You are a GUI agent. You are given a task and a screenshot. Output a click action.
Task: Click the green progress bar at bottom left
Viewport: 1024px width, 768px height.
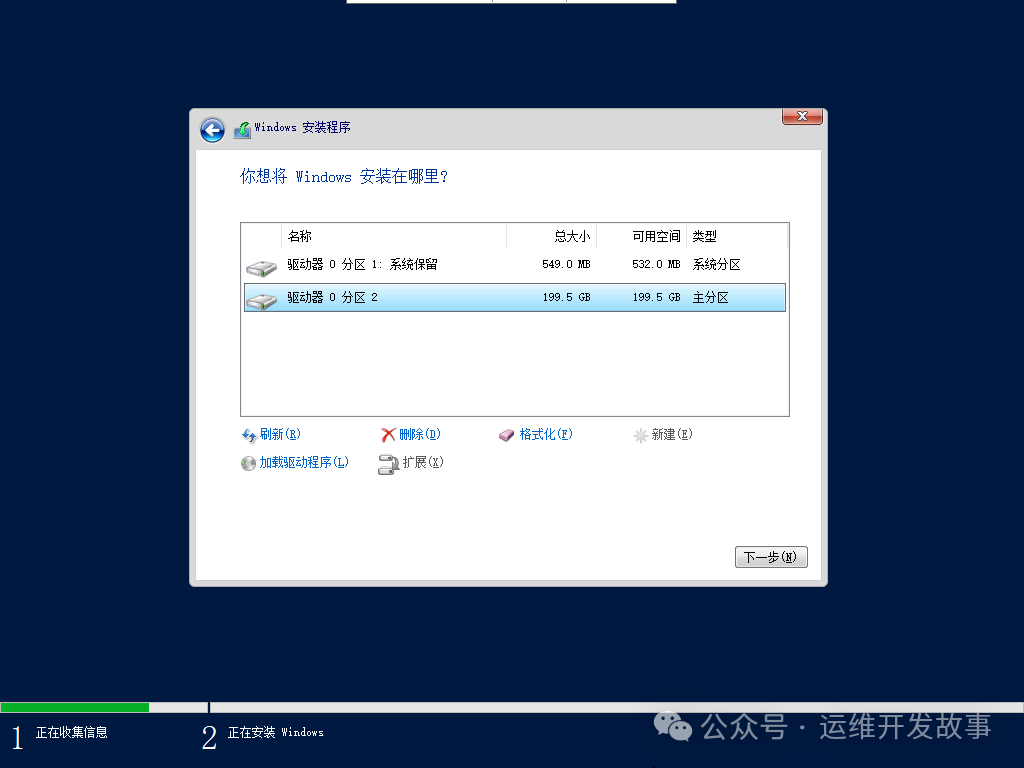point(75,706)
